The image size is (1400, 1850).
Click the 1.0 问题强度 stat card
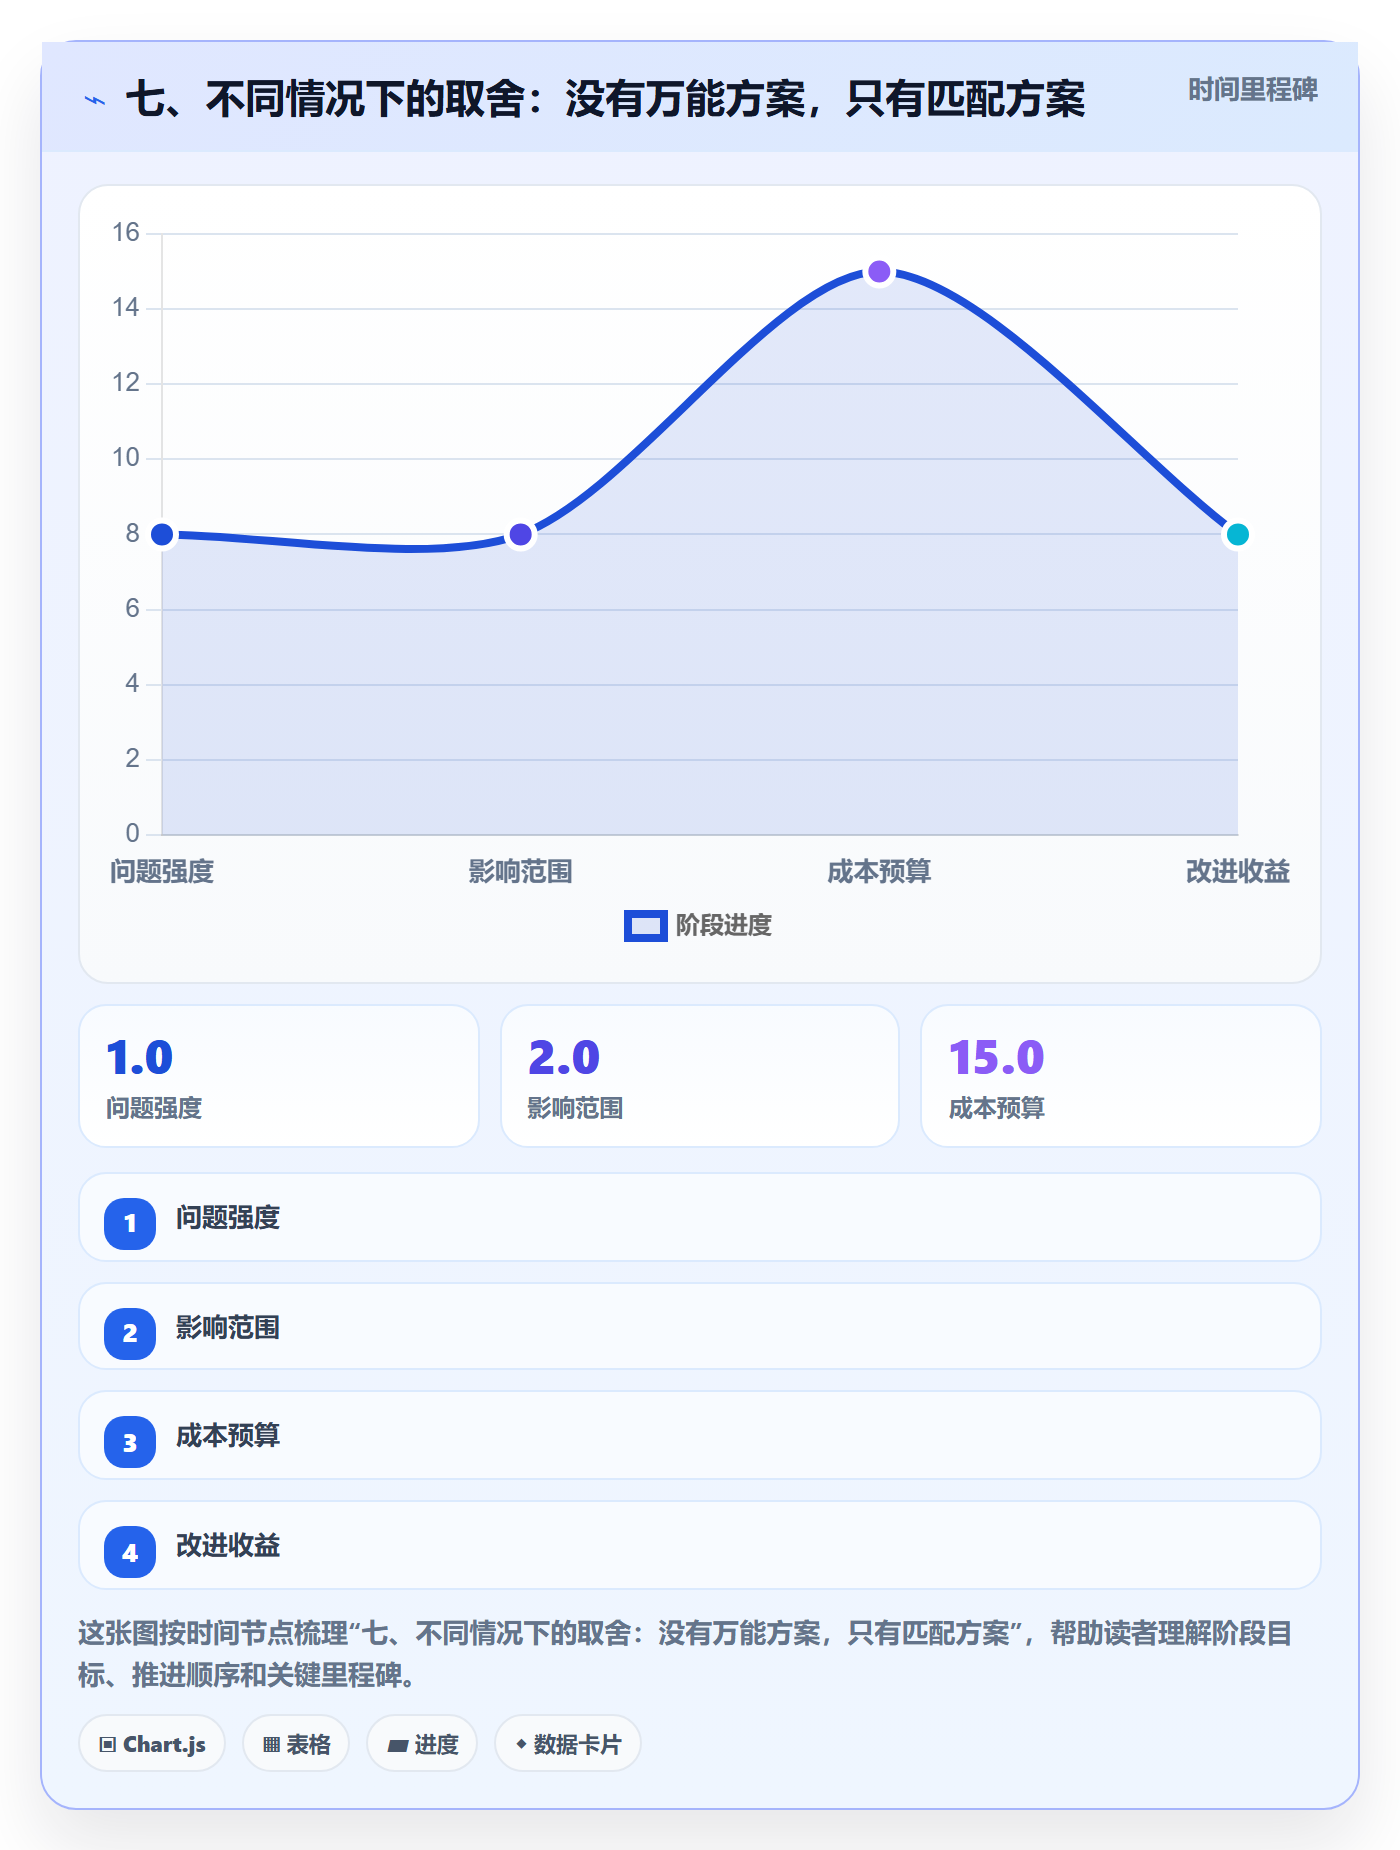(279, 1076)
